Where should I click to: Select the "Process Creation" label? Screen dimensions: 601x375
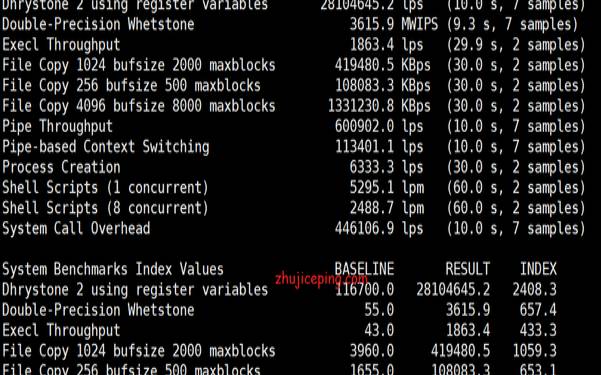(x=61, y=168)
